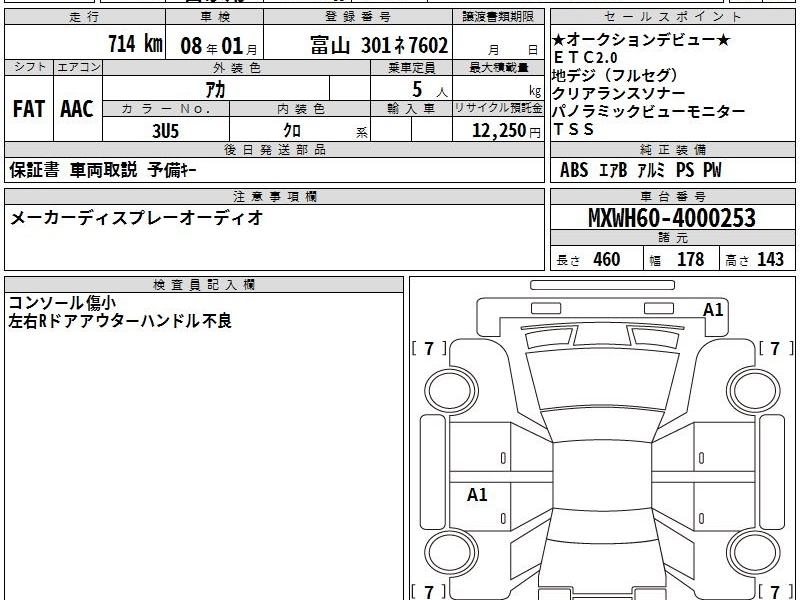This screenshot has height=600, width=800.
Task: Click 地デジ(フルセグ) sales point
Action: (615, 76)
